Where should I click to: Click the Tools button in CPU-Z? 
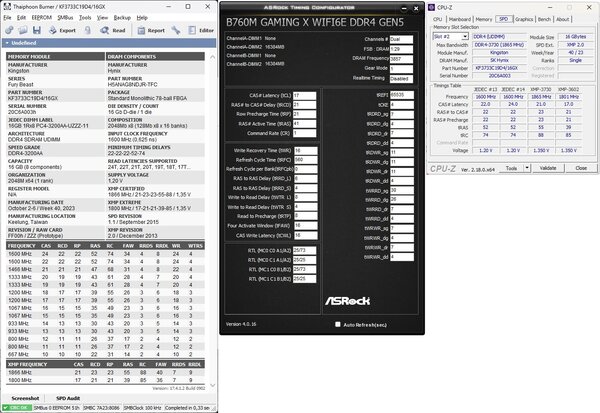click(511, 168)
